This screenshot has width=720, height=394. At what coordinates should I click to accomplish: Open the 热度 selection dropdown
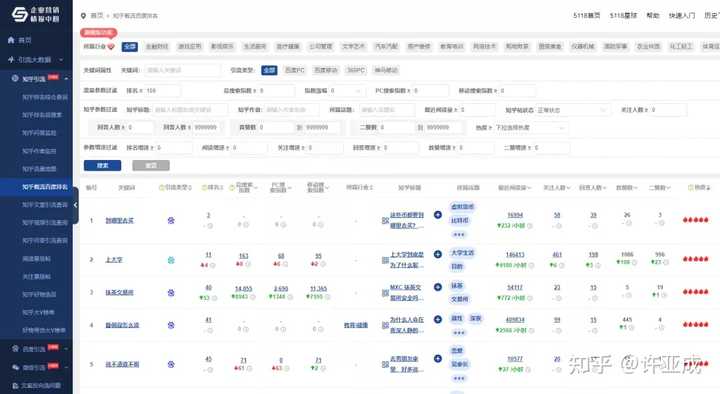pos(531,128)
